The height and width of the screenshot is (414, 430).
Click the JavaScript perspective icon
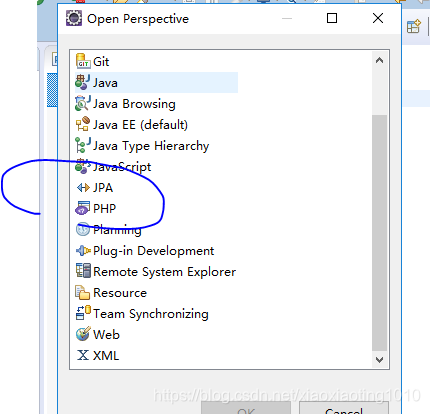pyautogui.click(x=83, y=166)
